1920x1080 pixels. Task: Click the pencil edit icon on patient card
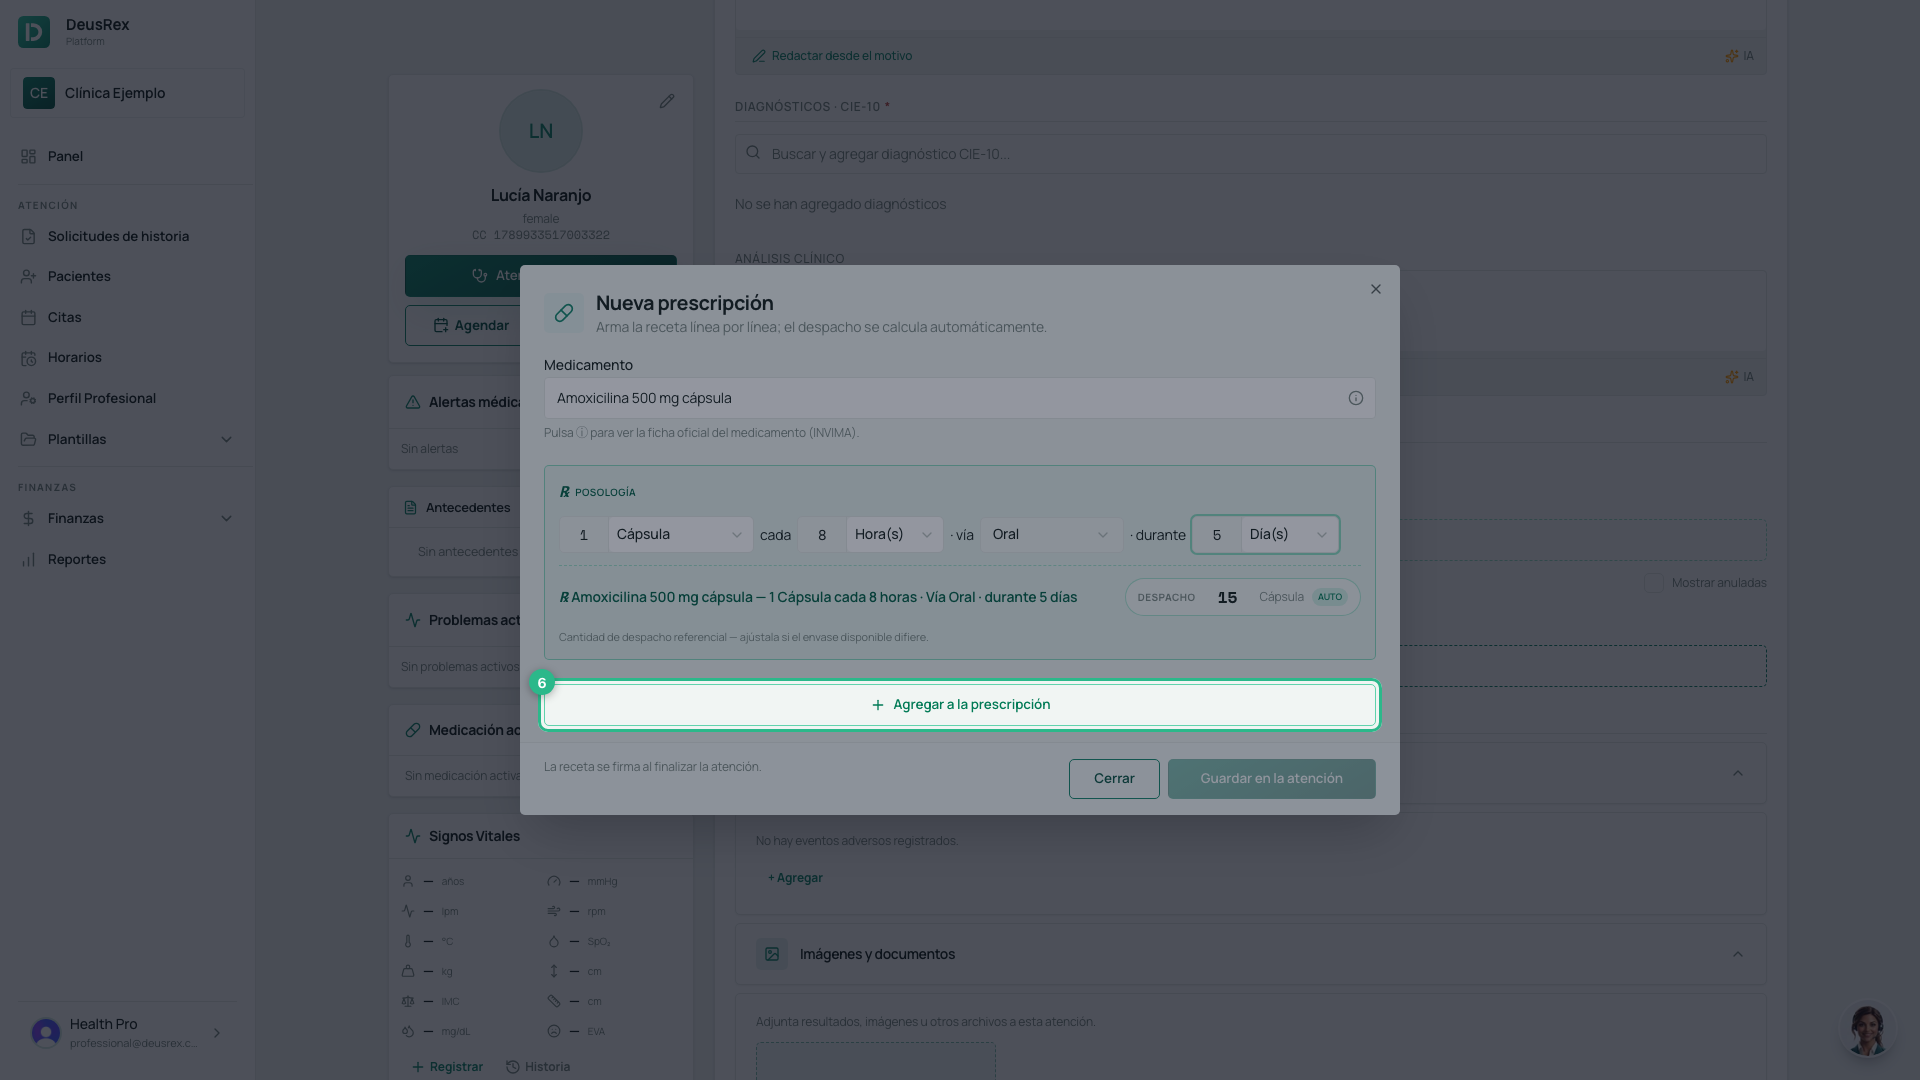[x=667, y=102]
